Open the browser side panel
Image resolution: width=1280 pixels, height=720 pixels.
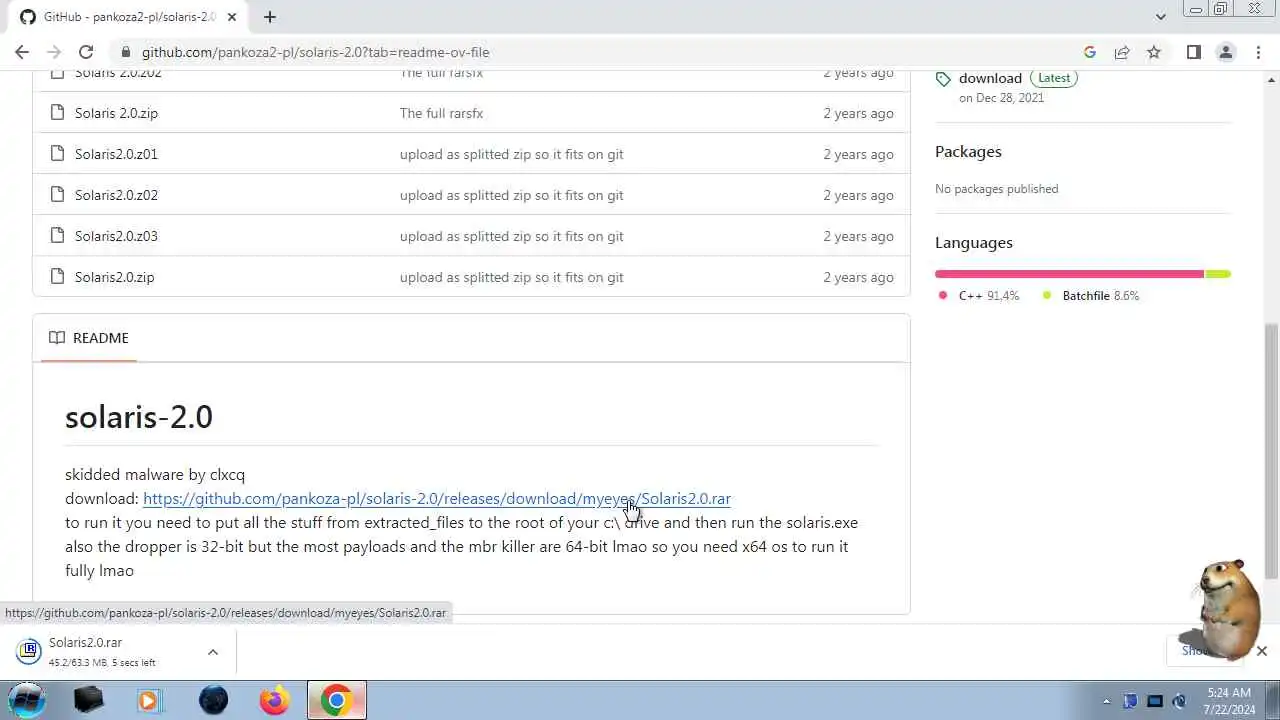coord(1193,52)
